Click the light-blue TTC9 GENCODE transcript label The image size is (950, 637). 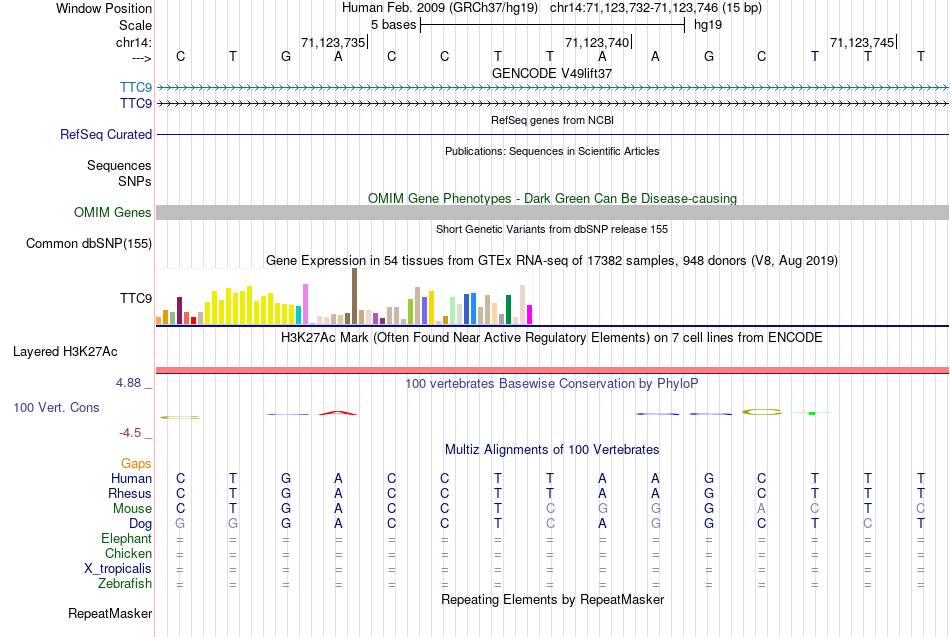136,87
